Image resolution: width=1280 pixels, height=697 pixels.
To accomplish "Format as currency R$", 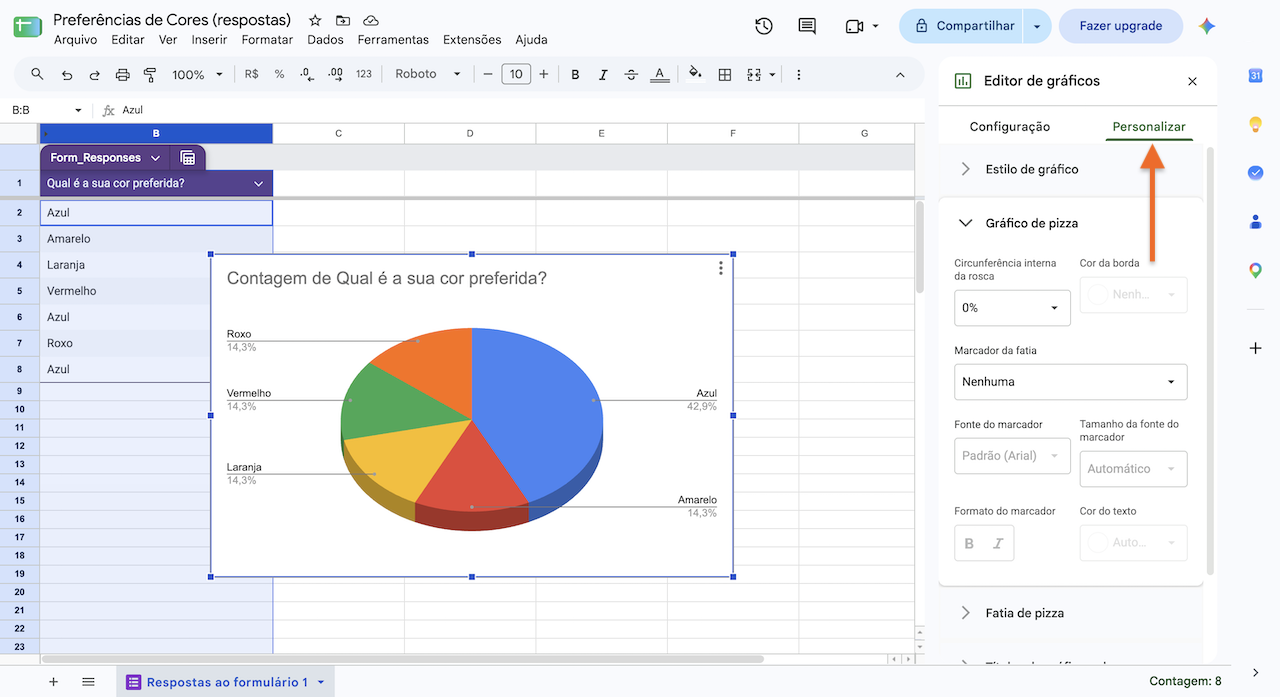I will click(x=251, y=74).
